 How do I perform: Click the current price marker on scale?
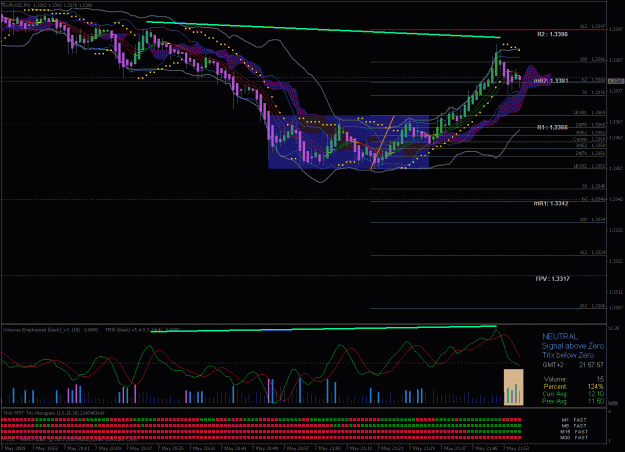pos(616,81)
